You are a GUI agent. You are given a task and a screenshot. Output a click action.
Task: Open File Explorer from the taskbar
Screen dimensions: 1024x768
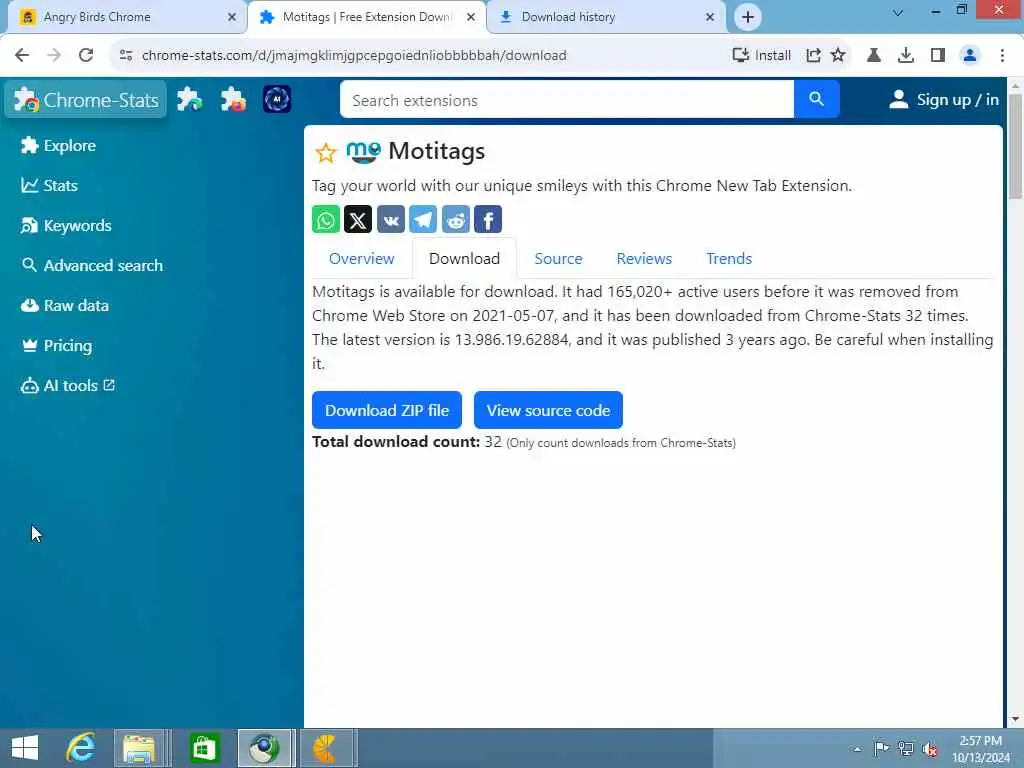pos(139,748)
